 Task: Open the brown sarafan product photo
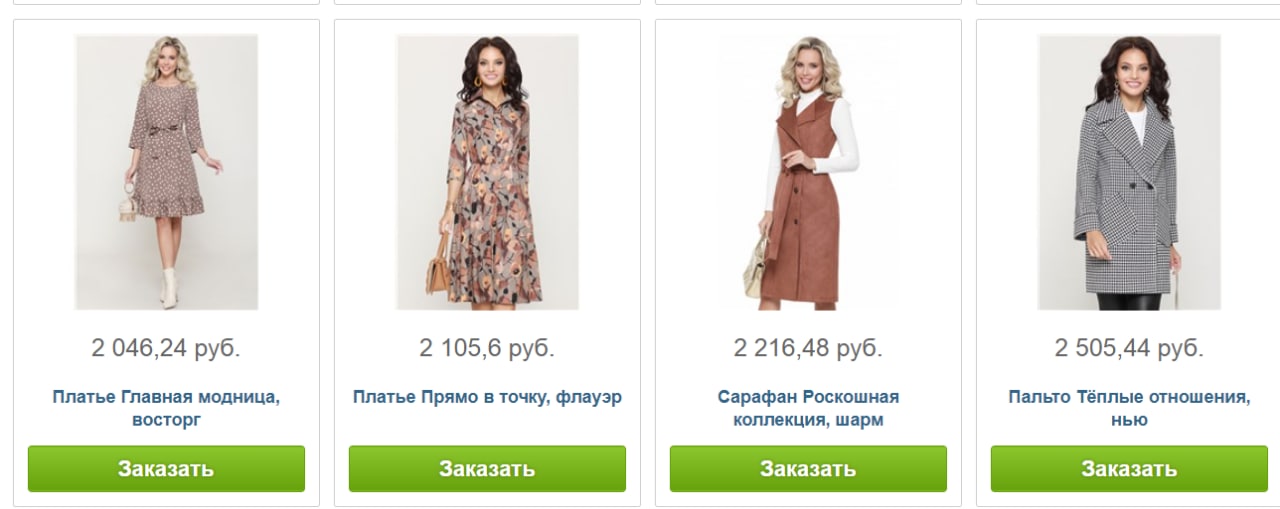pos(808,172)
